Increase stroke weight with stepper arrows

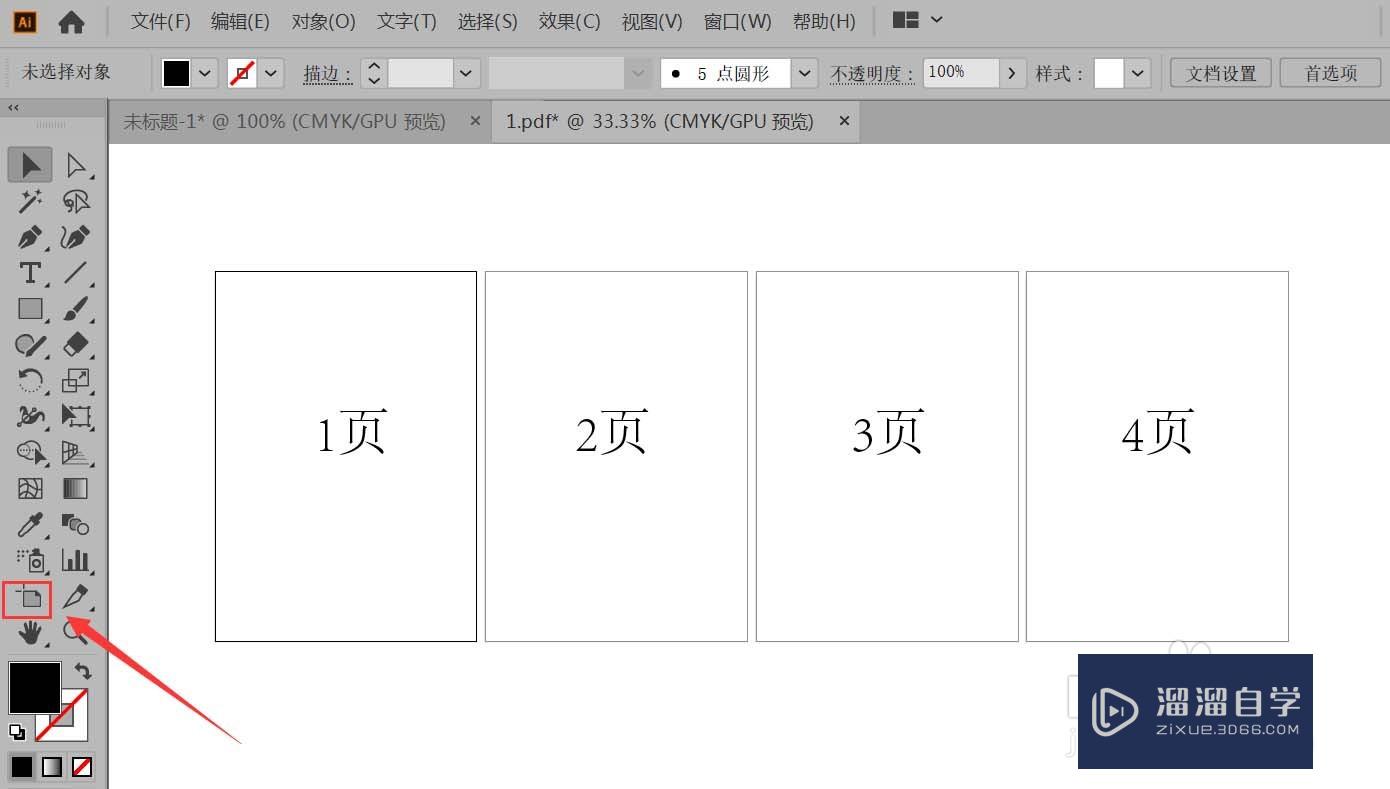click(374, 66)
